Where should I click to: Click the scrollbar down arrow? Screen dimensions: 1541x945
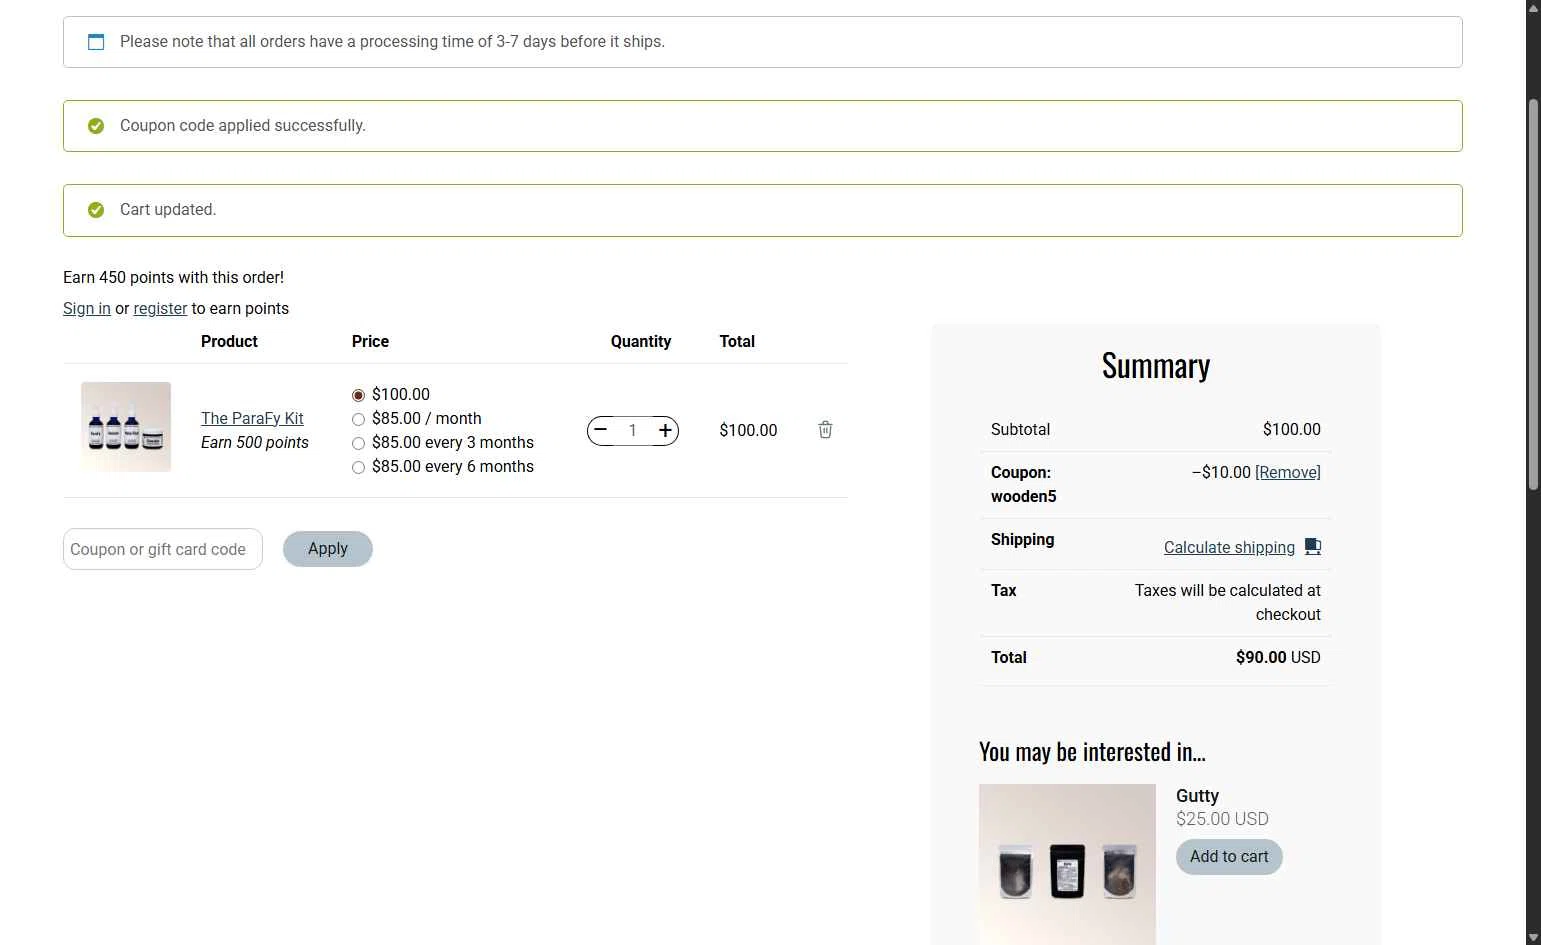click(x=1533, y=938)
